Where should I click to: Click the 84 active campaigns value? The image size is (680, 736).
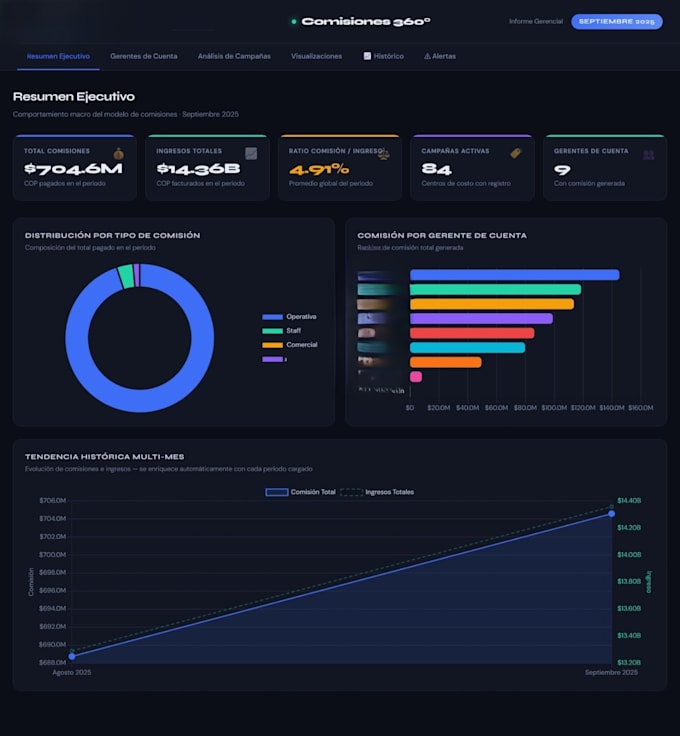(436, 169)
